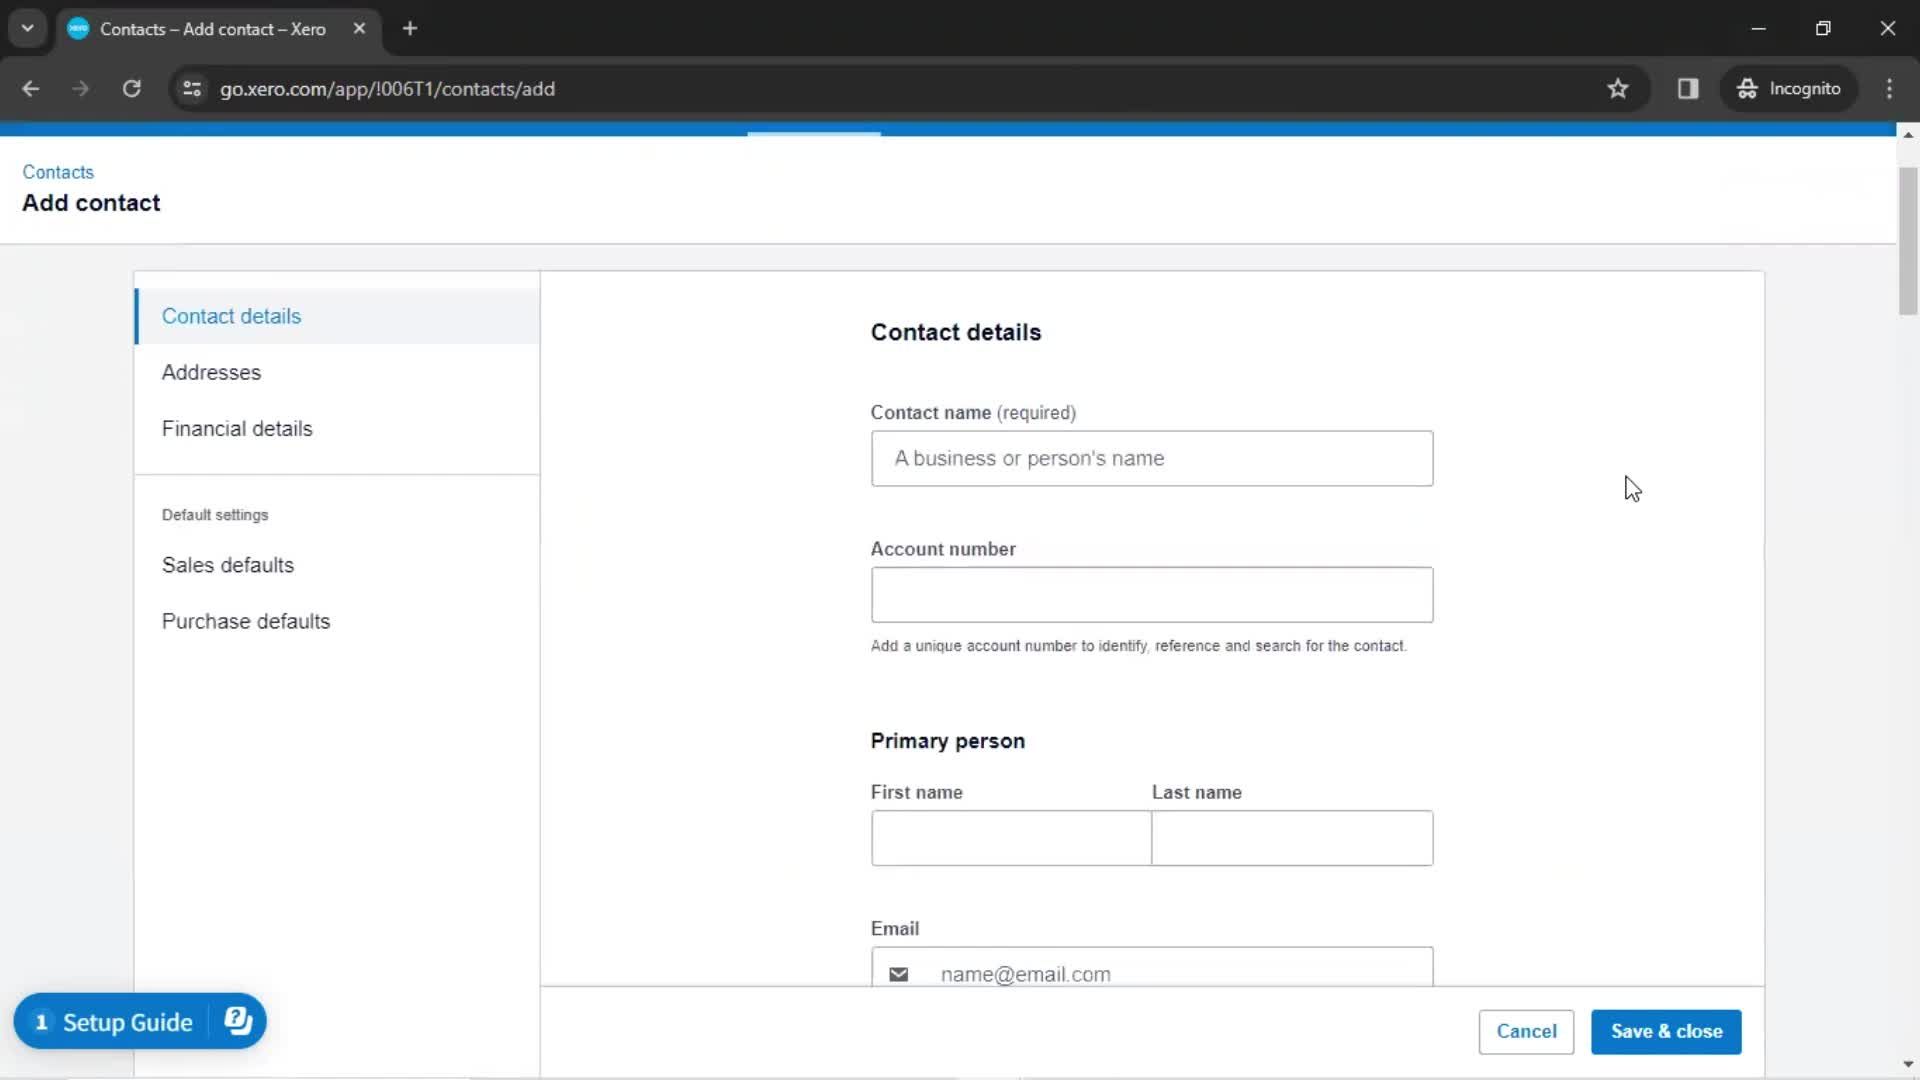The height and width of the screenshot is (1080, 1920).
Task: Open Purchase defaults settings
Action: 337,621
